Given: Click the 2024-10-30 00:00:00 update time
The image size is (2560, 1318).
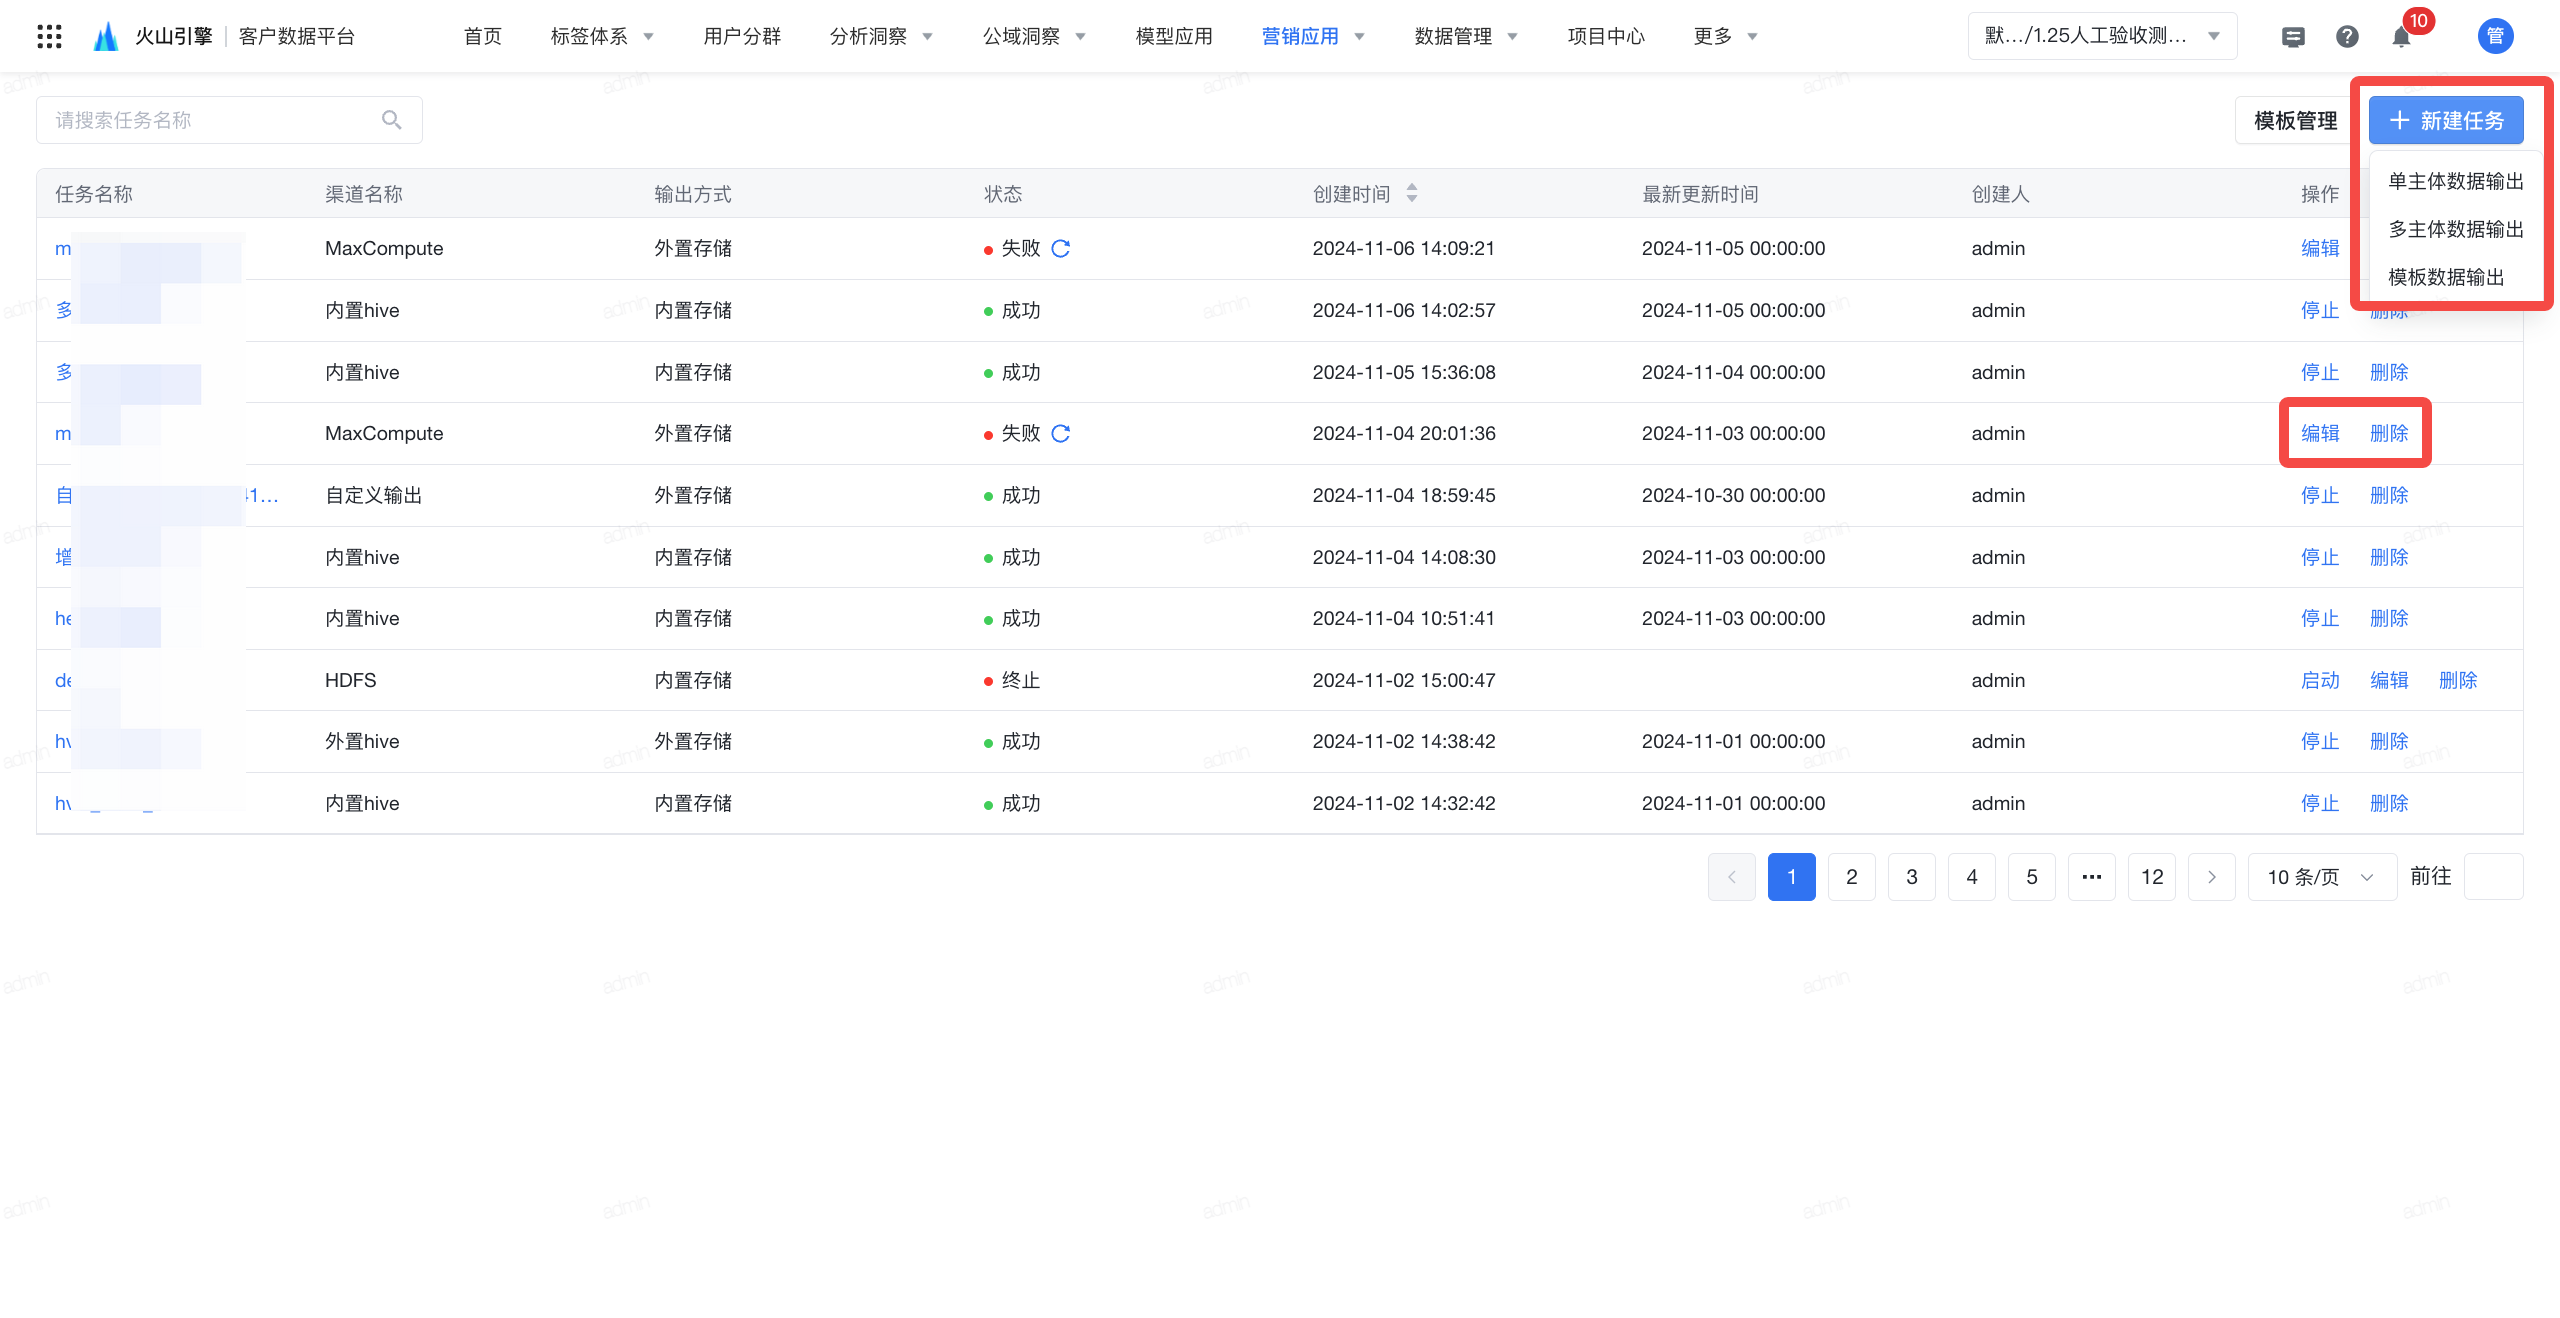Looking at the screenshot, I should coord(1733,495).
